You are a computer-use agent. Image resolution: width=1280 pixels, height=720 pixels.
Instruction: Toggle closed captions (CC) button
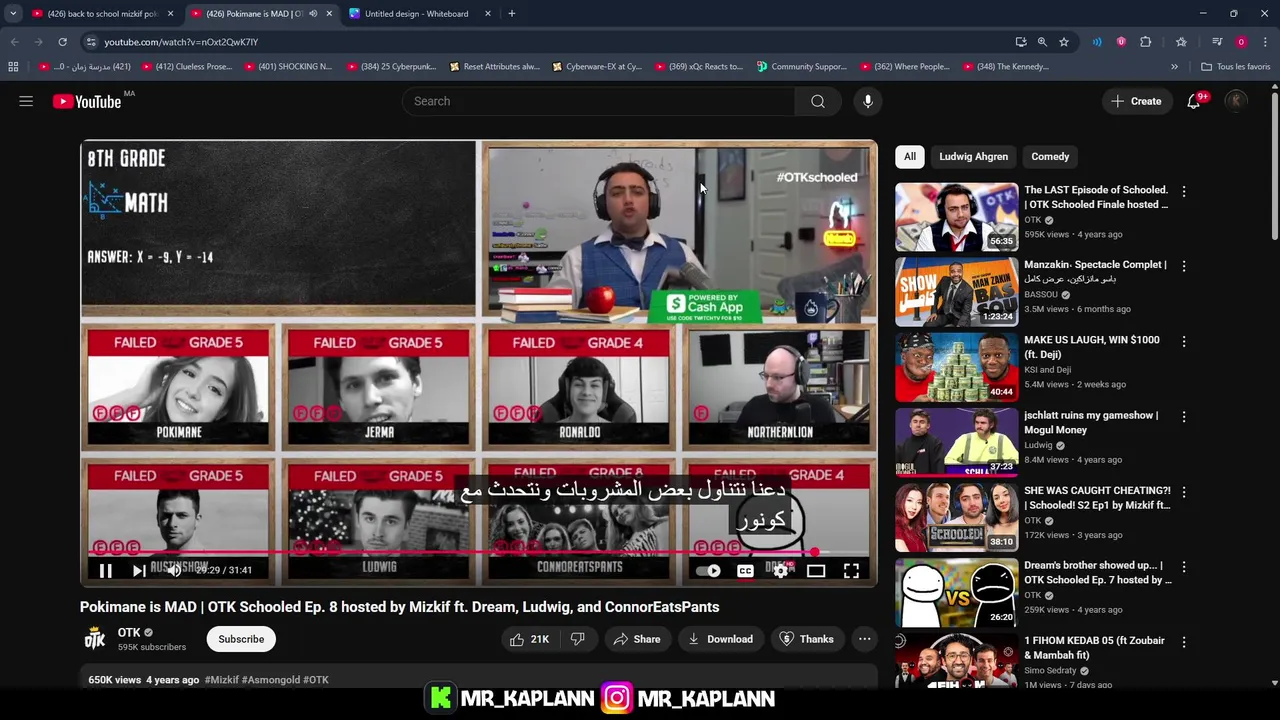pyautogui.click(x=745, y=570)
